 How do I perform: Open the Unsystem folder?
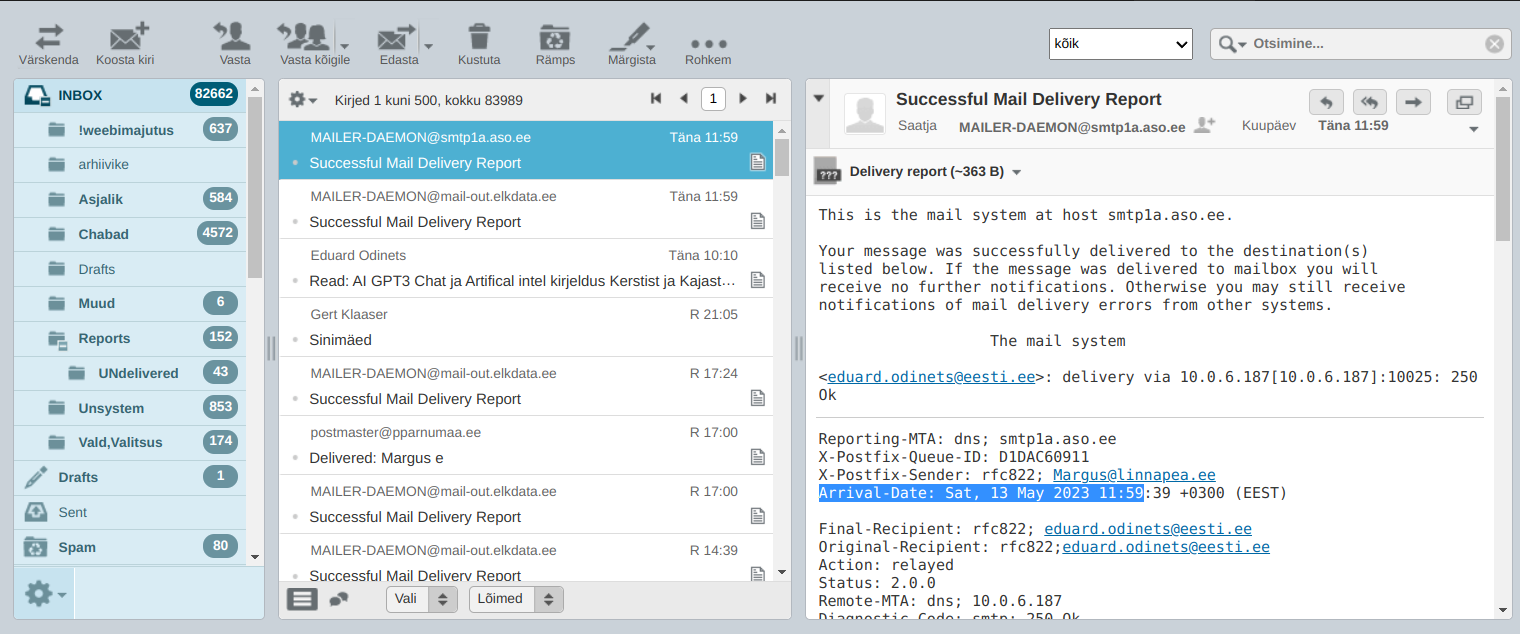(129, 408)
